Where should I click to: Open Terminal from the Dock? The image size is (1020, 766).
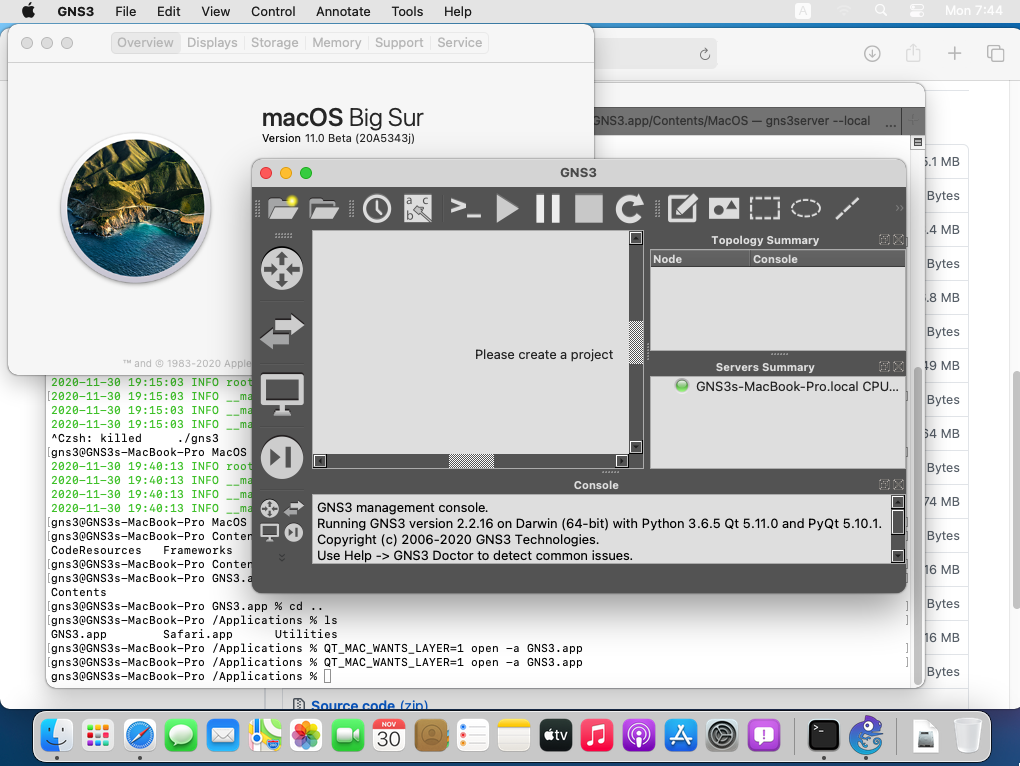(824, 735)
